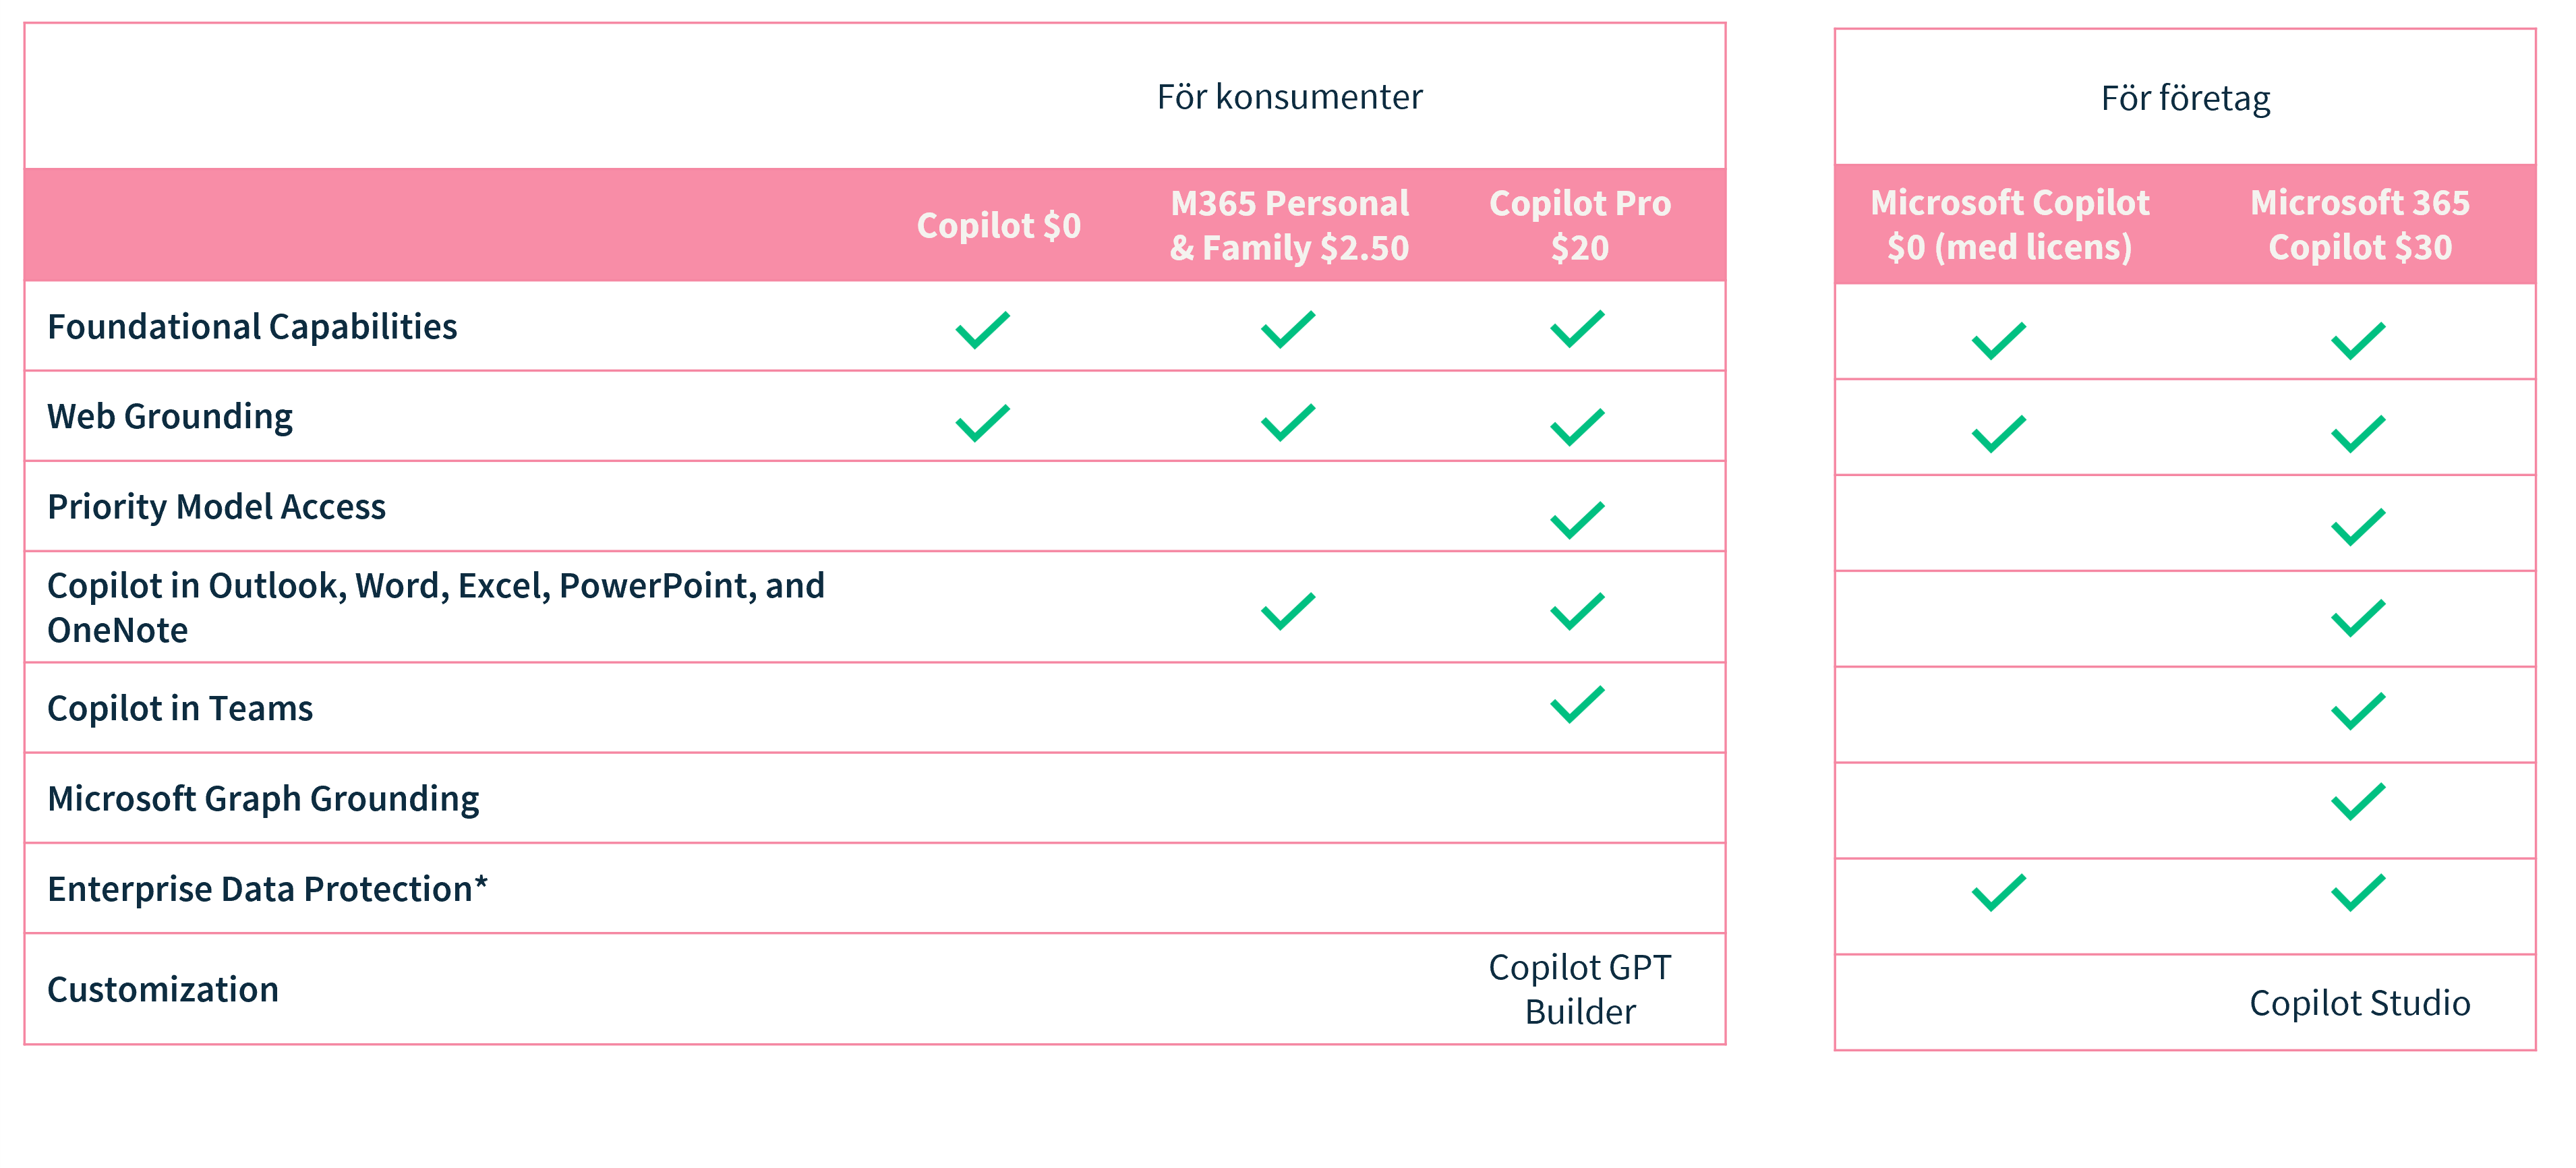
Task: Click the Copilot $0 Foundational Capabilities checkmark
Action: point(982,330)
